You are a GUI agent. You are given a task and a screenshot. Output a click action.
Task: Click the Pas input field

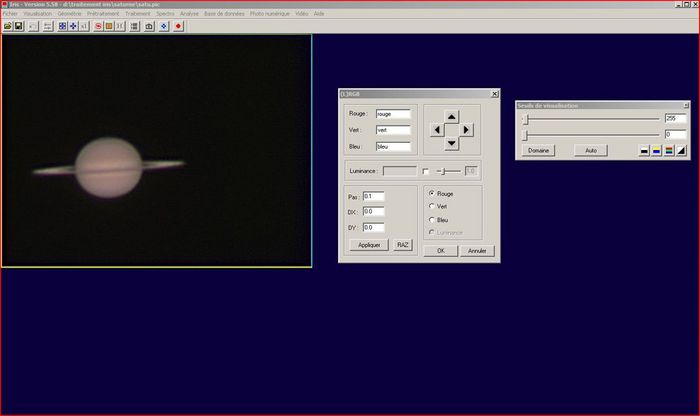point(373,196)
